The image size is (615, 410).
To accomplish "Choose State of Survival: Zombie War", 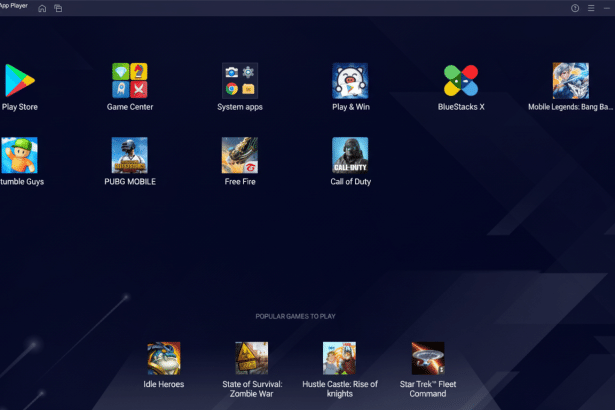I will point(252,358).
